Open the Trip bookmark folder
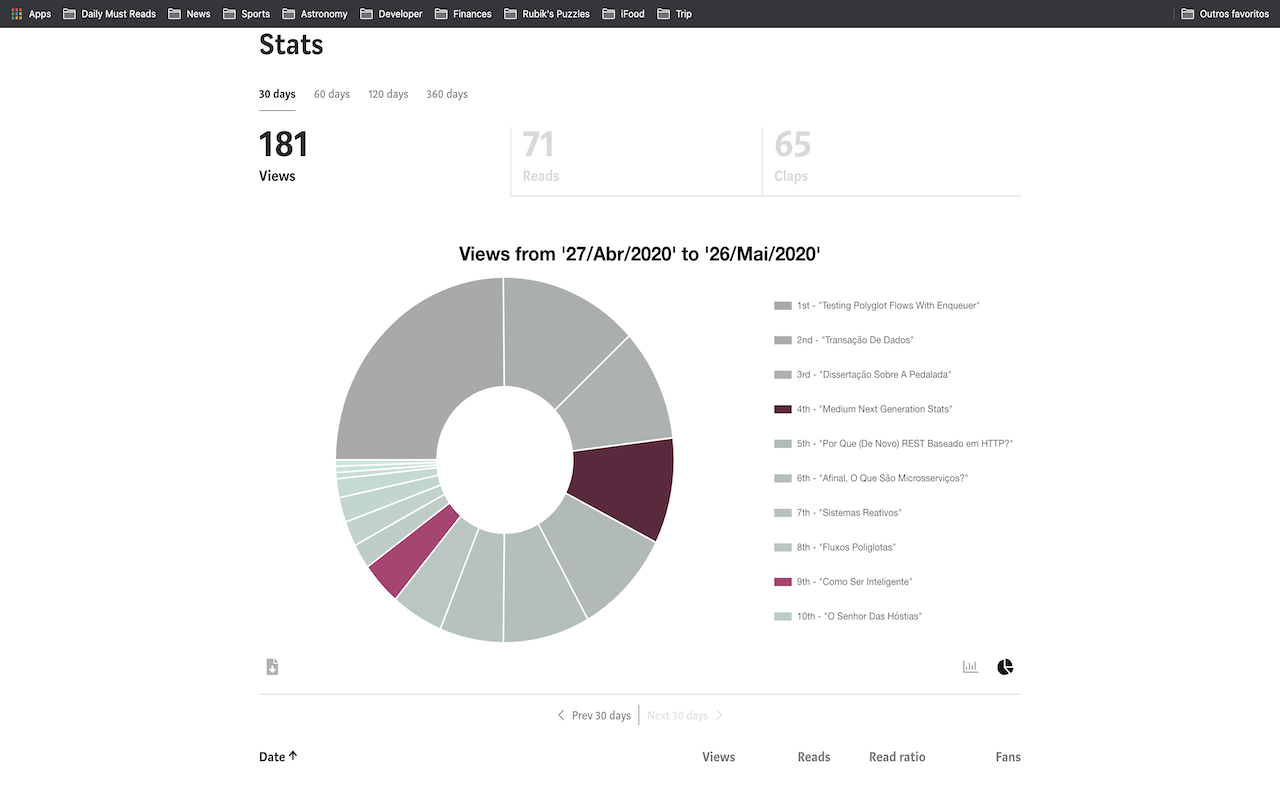1280x800 pixels. [674, 14]
